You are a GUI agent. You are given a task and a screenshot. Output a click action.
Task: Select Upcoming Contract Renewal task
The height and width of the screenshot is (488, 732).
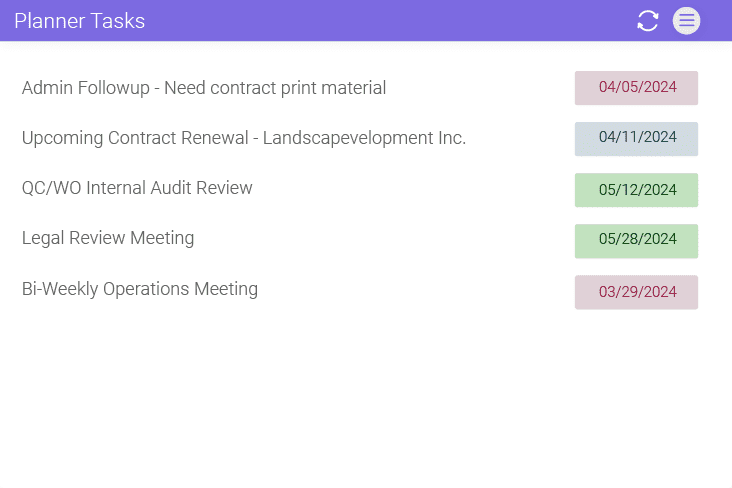click(244, 138)
